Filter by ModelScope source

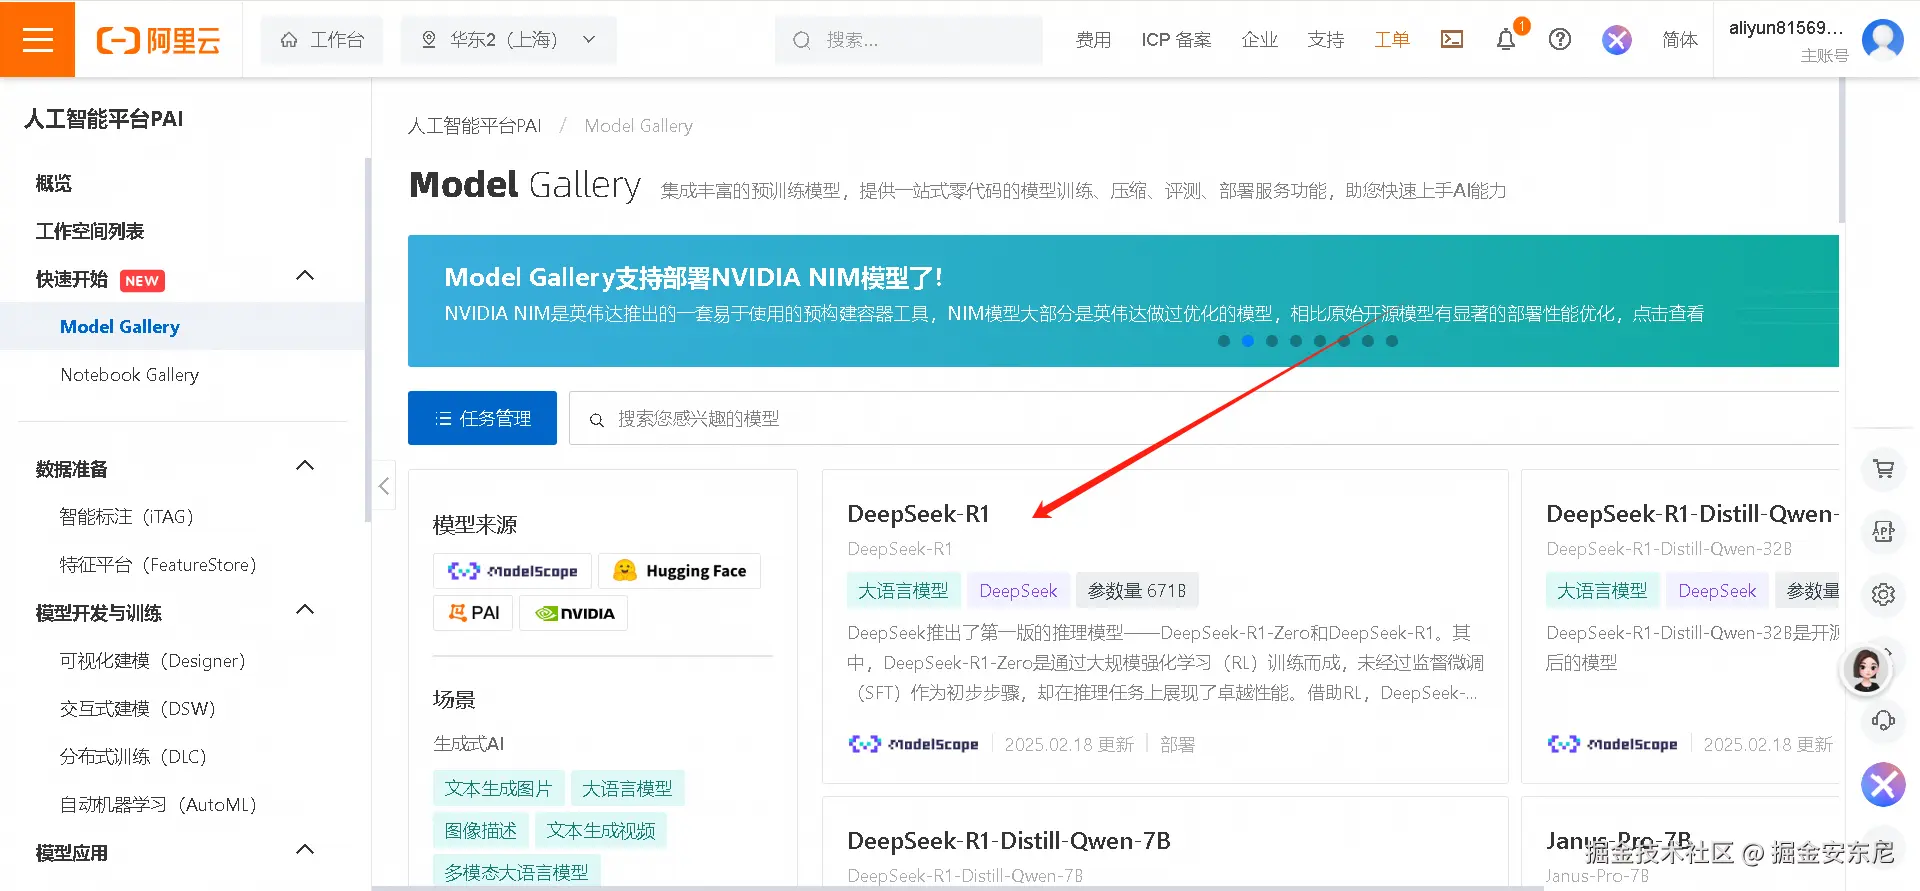coord(512,571)
